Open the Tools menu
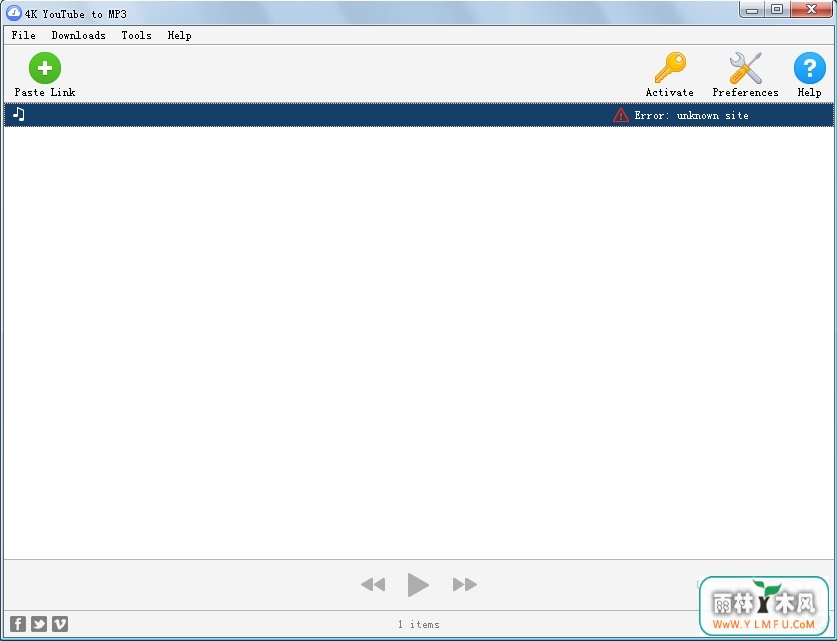837x641 pixels. 136,35
